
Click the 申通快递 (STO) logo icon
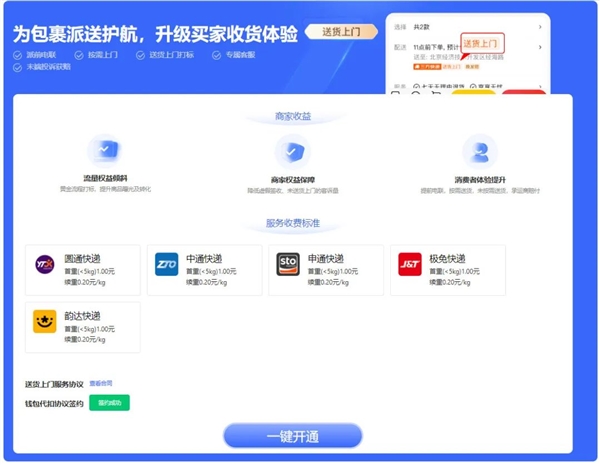288,264
